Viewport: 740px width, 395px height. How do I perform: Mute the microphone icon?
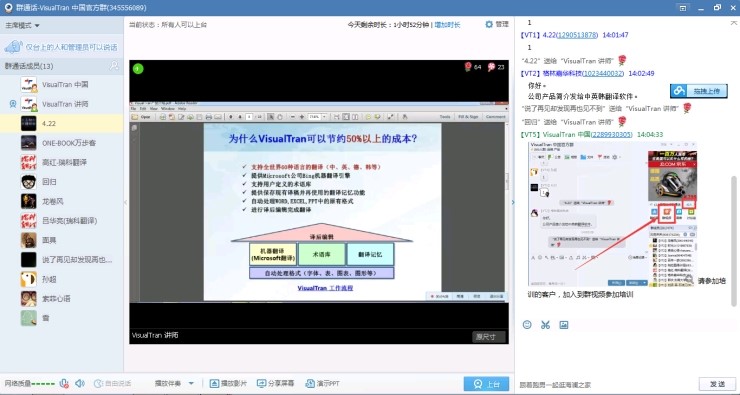pos(64,384)
